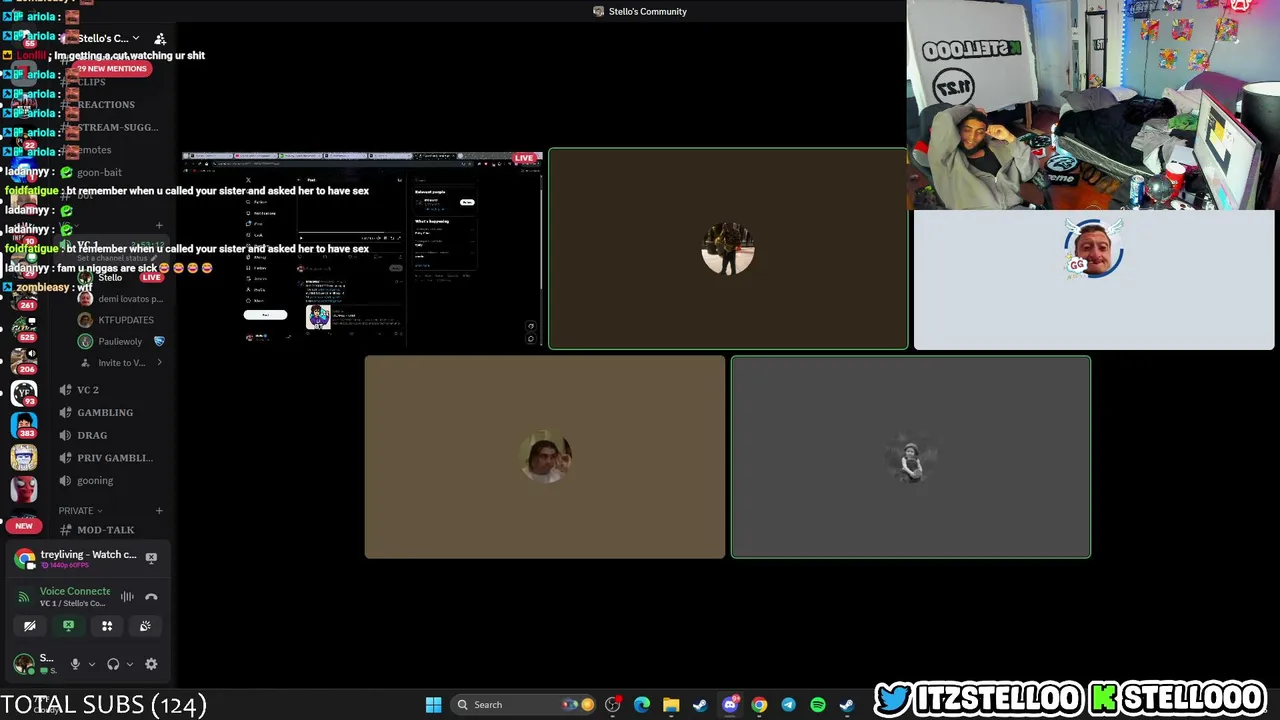Image resolution: width=1280 pixels, height=720 pixels.
Task: Click own user avatar in user panel
Action: (x=24, y=663)
